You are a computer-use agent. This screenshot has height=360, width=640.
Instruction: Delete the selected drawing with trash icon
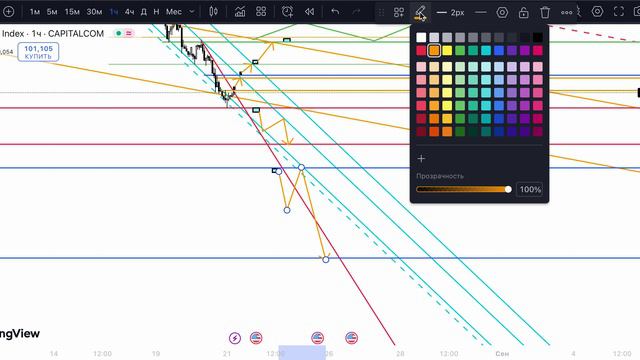[545, 13]
